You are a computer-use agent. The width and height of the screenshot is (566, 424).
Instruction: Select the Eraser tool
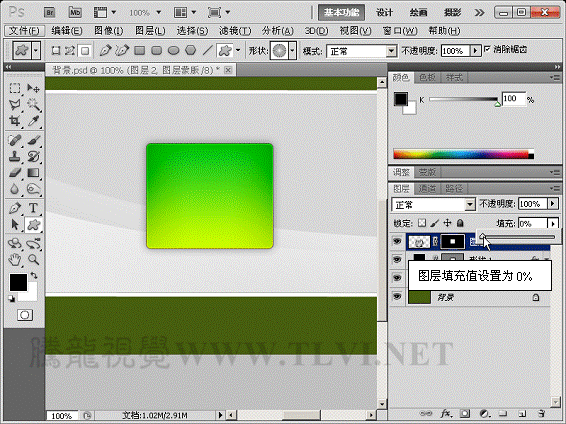[x=14, y=173]
